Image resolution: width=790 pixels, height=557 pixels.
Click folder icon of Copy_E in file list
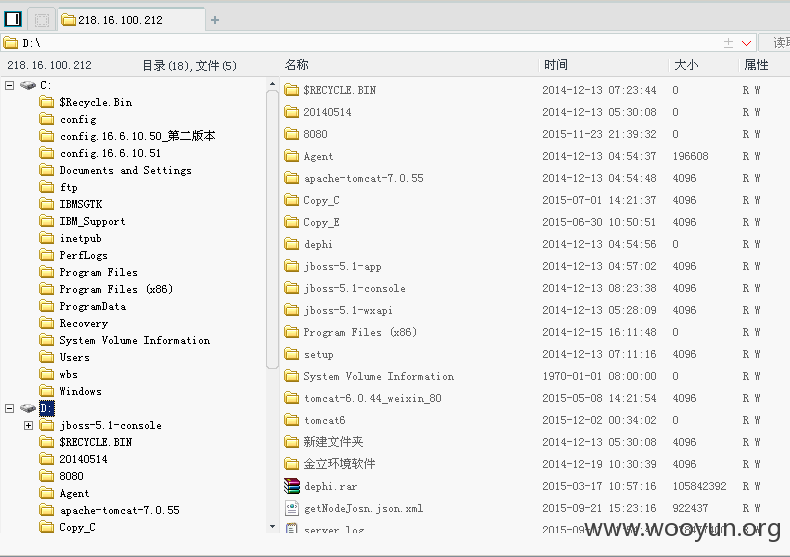tap(292, 222)
